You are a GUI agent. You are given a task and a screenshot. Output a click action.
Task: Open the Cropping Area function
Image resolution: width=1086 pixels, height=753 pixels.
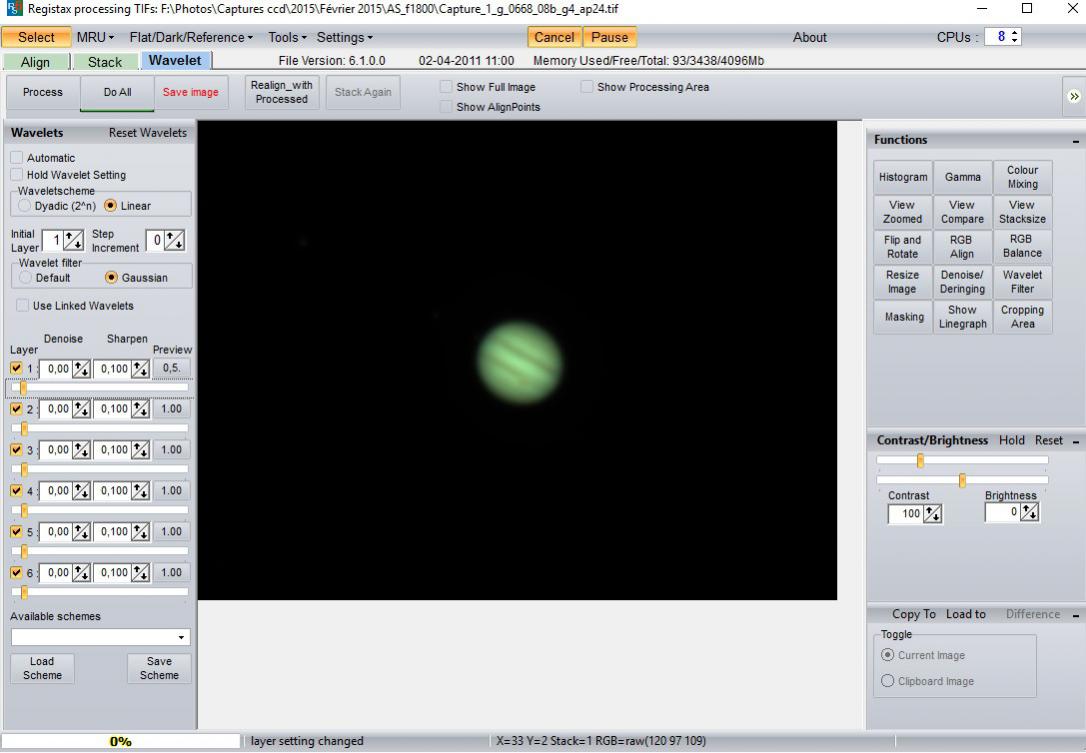[1022, 317]
